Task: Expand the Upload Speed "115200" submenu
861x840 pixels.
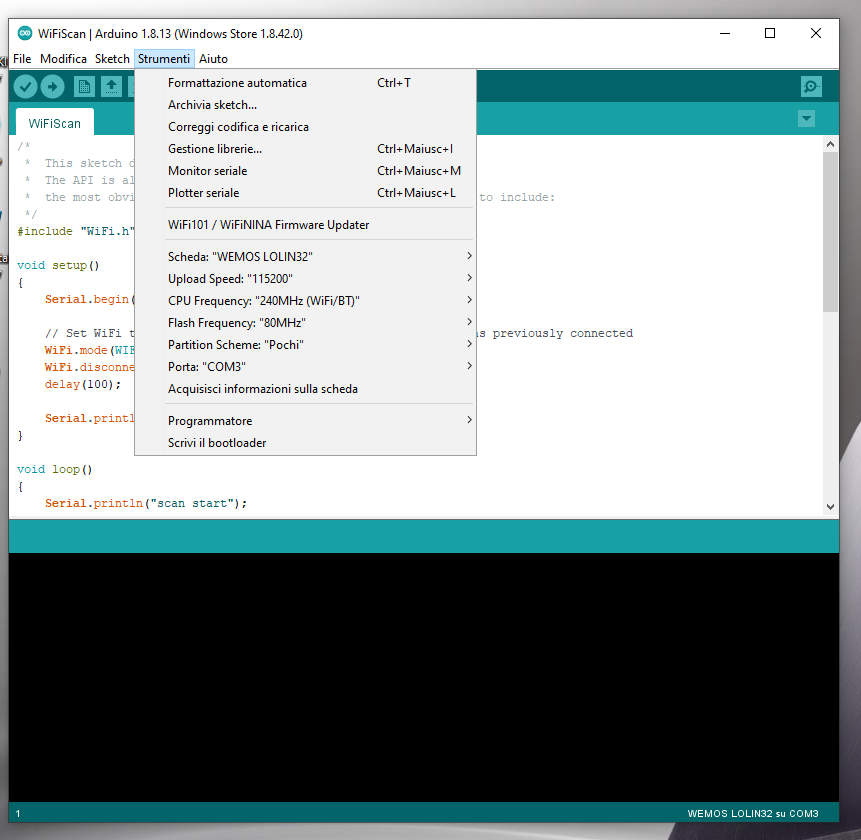Action: [x=320, y=278]
